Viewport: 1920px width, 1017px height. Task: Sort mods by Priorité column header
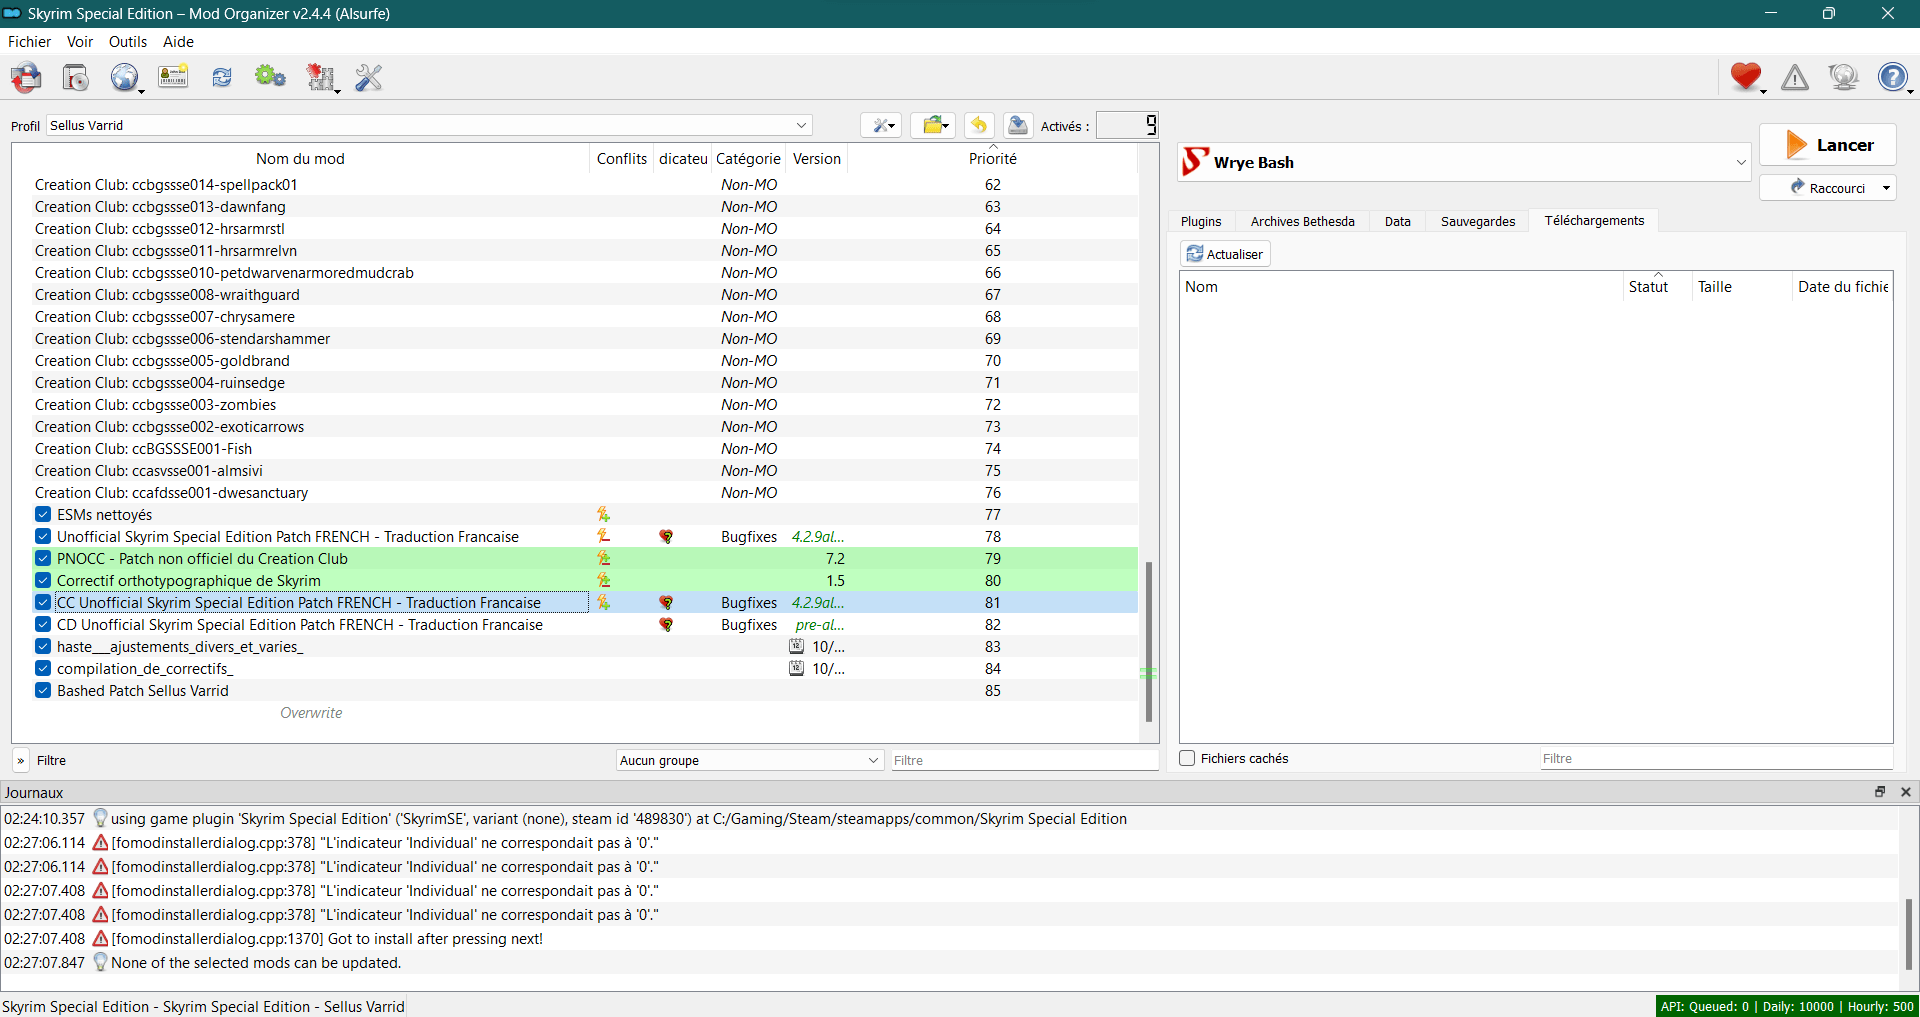pyautogui.click(x=992, y=158)
